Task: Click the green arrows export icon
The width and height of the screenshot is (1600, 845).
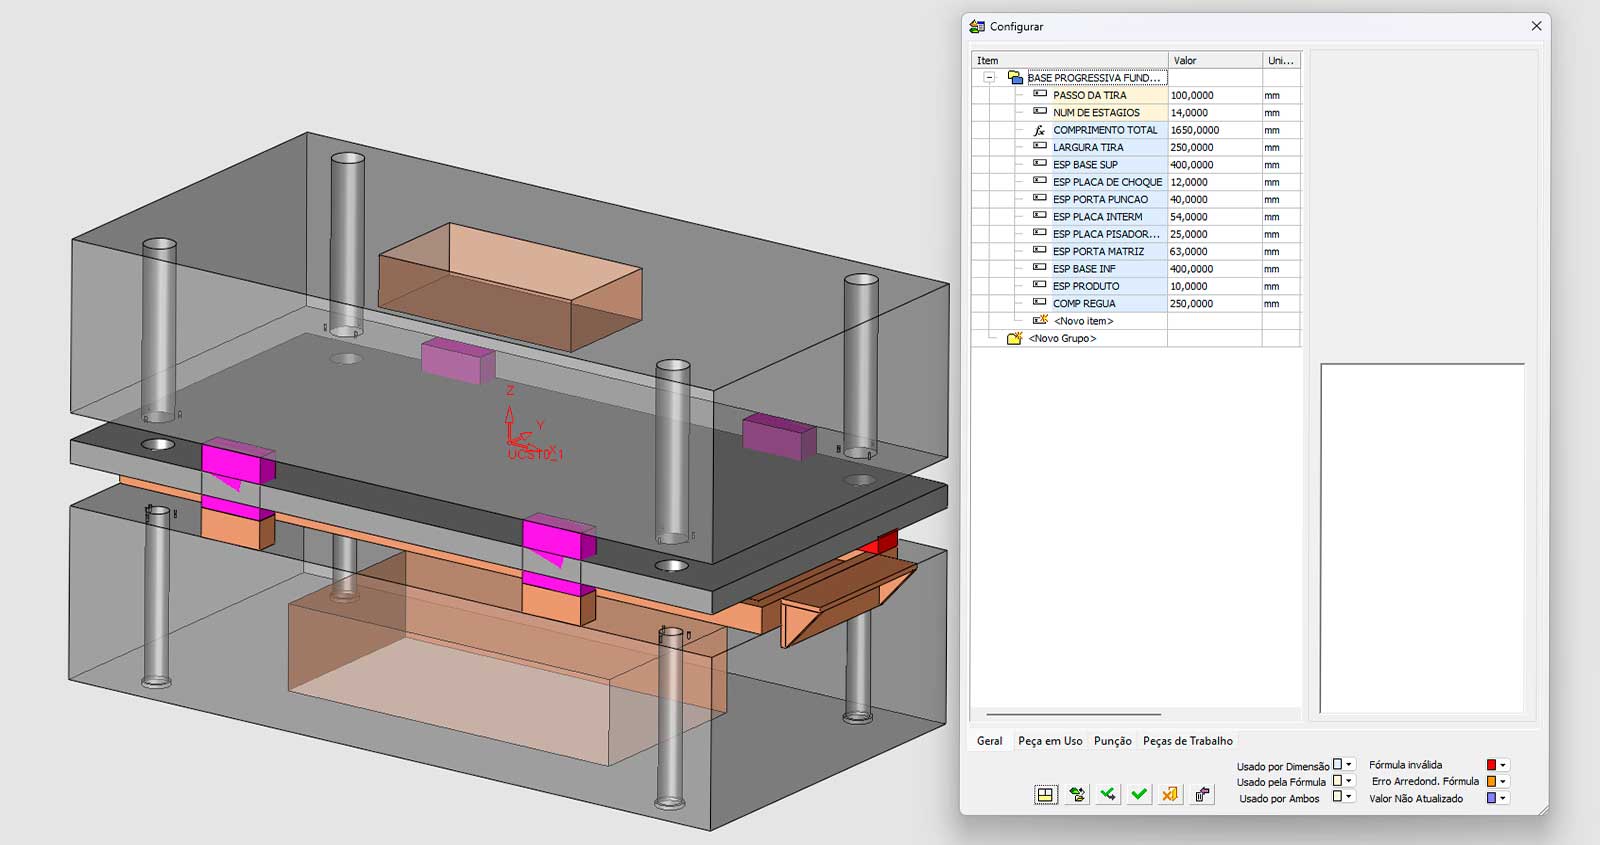Action: [x=1077, y=795]
